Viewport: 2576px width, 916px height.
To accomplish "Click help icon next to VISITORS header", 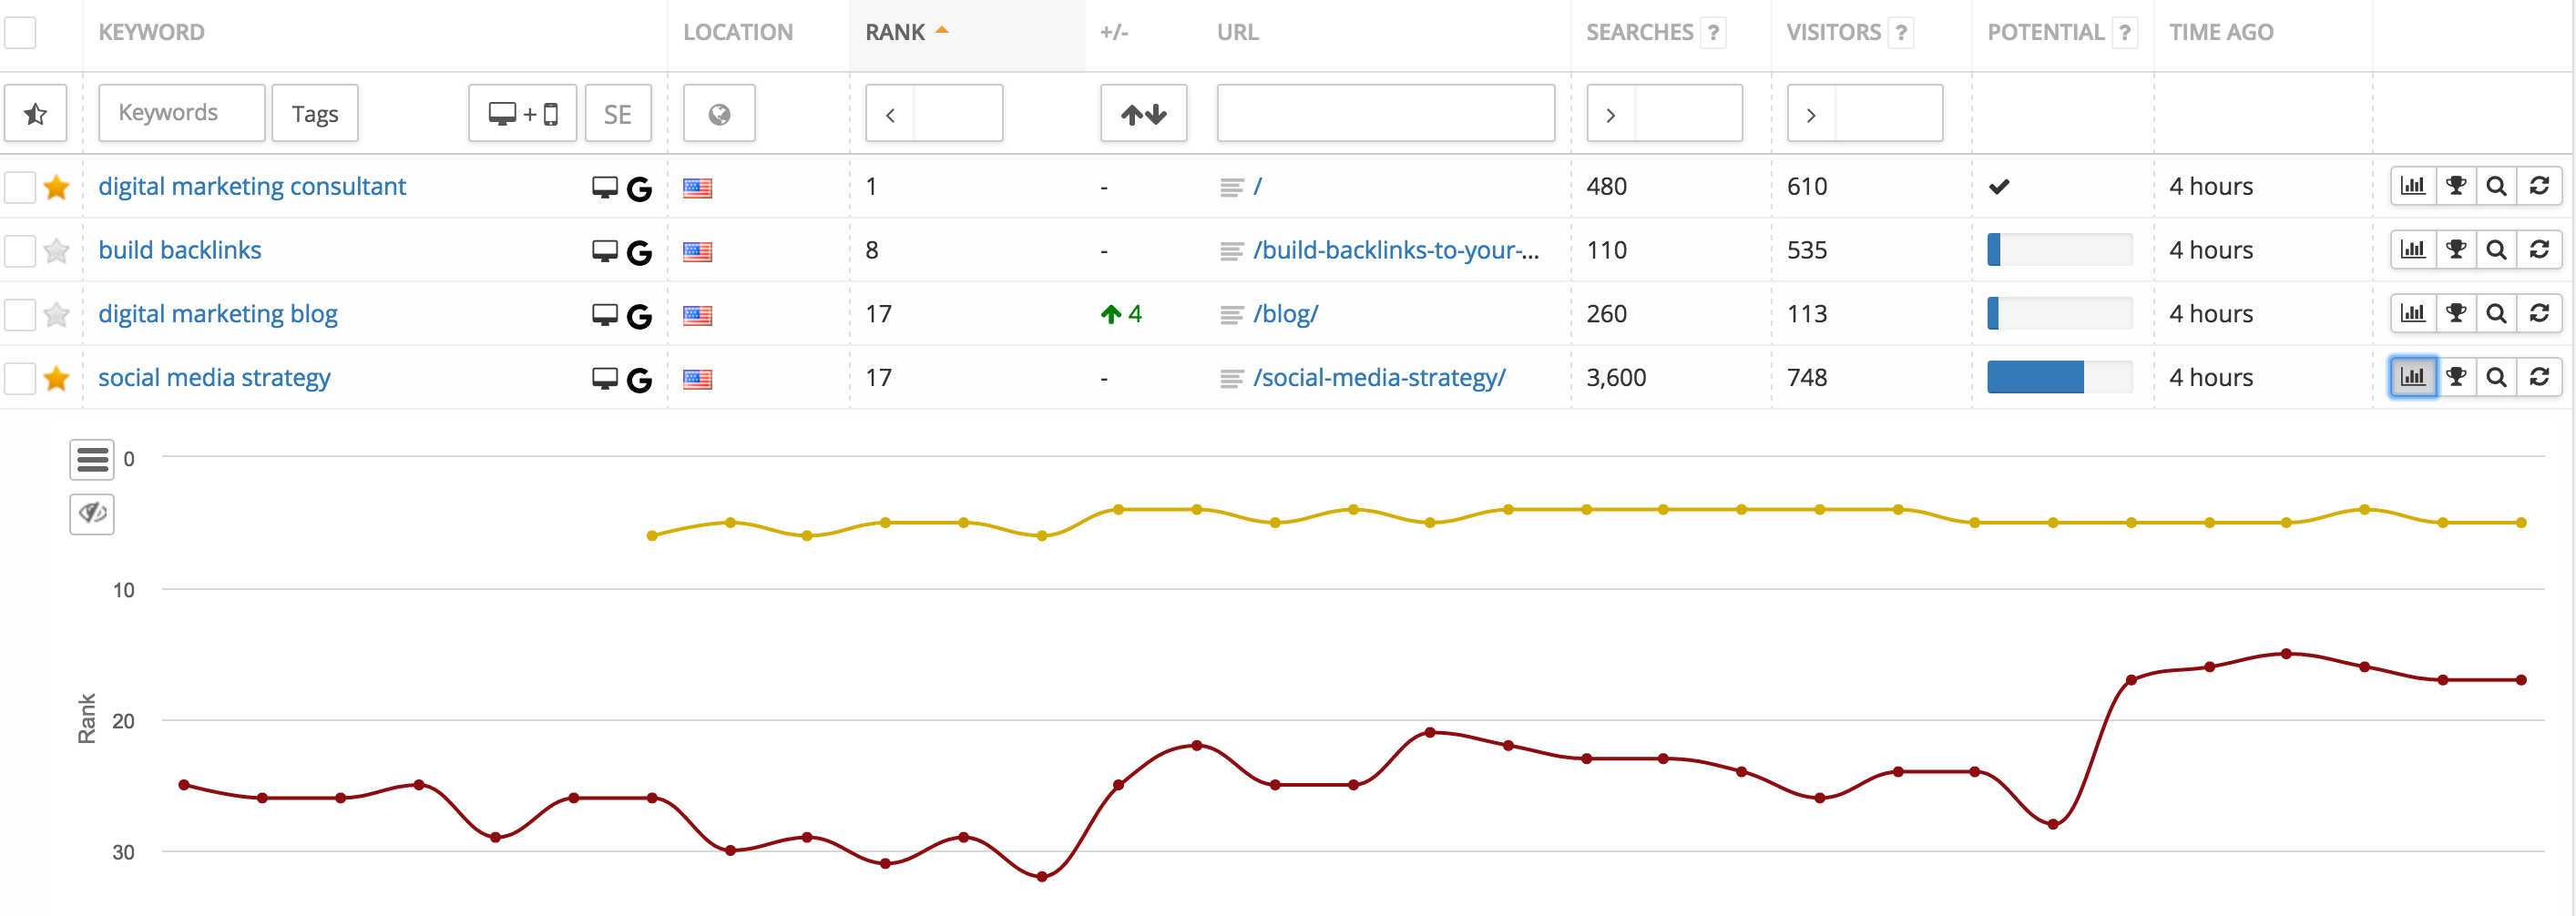I will 1902,32.
